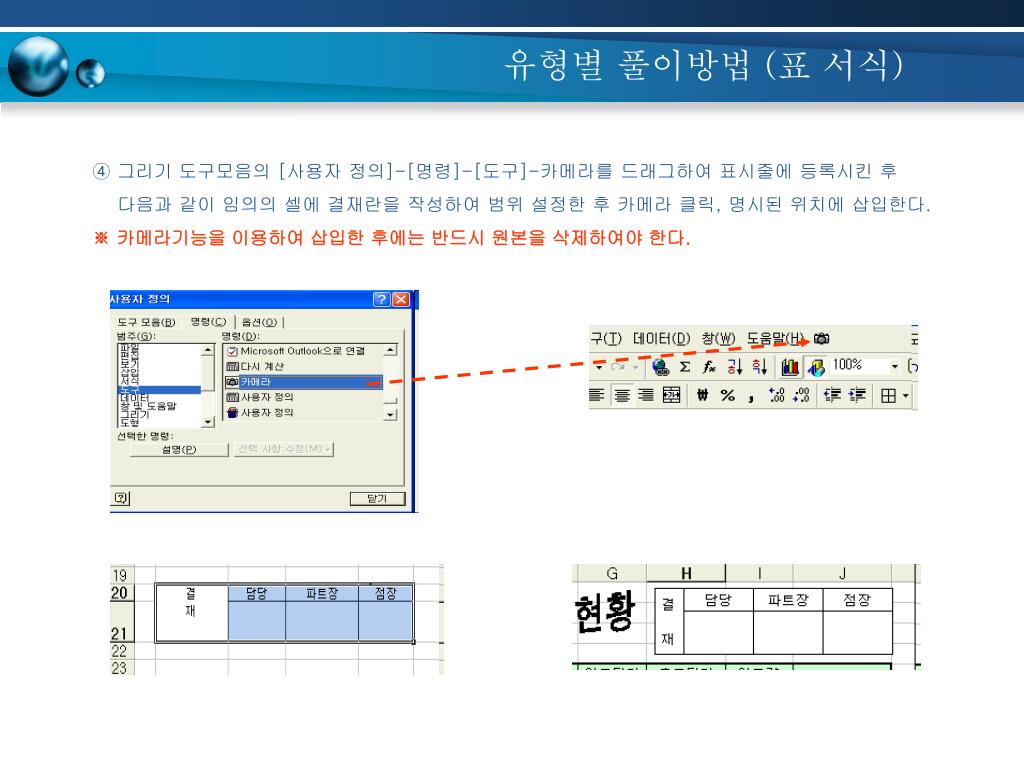1024x768 pixels.
Task: Click the hyperlink globe toolbar icon
Action: pos(660,367)
